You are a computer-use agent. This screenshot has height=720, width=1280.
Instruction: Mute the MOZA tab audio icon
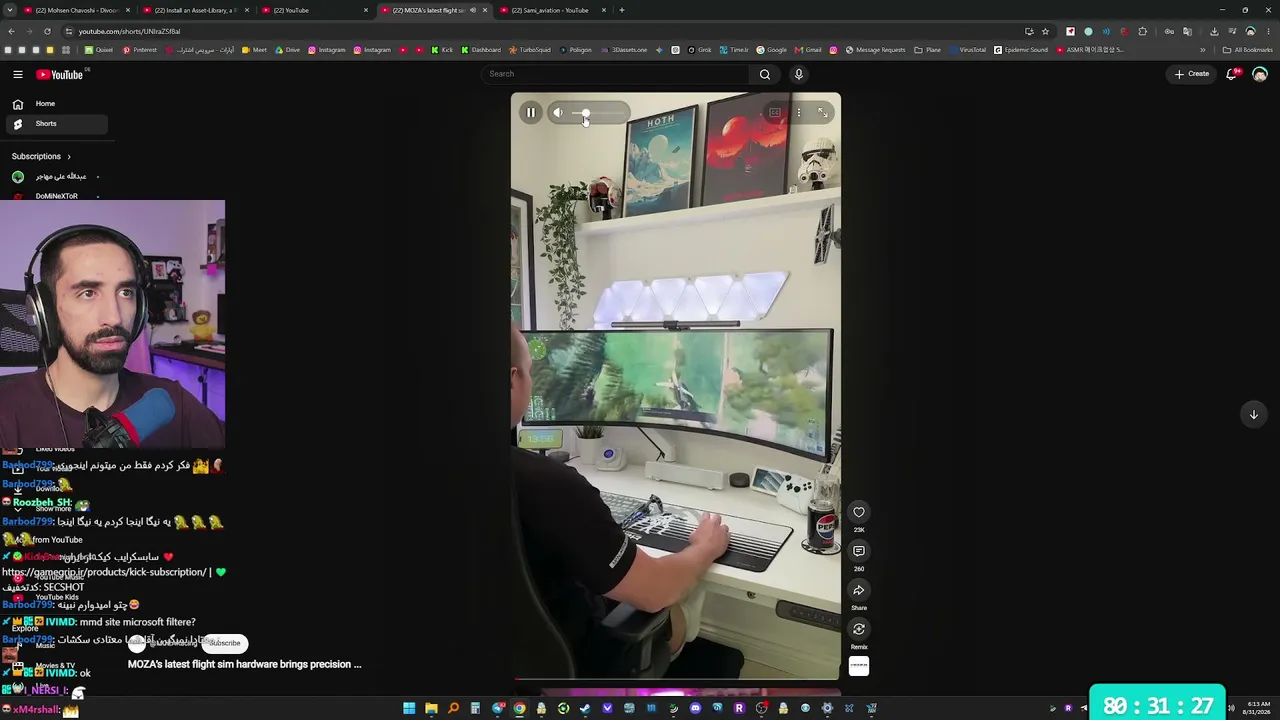[x=473, y=10]
